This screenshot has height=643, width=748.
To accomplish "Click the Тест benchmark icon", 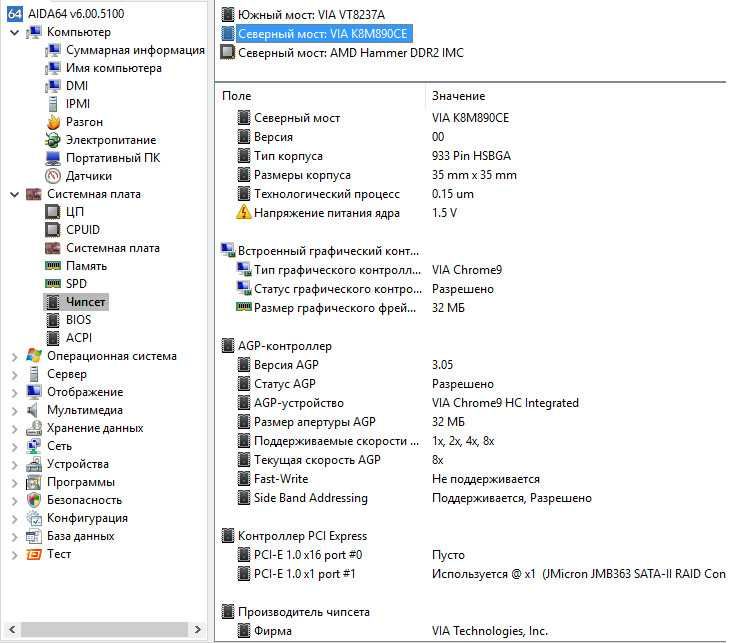I will (34, 554).
